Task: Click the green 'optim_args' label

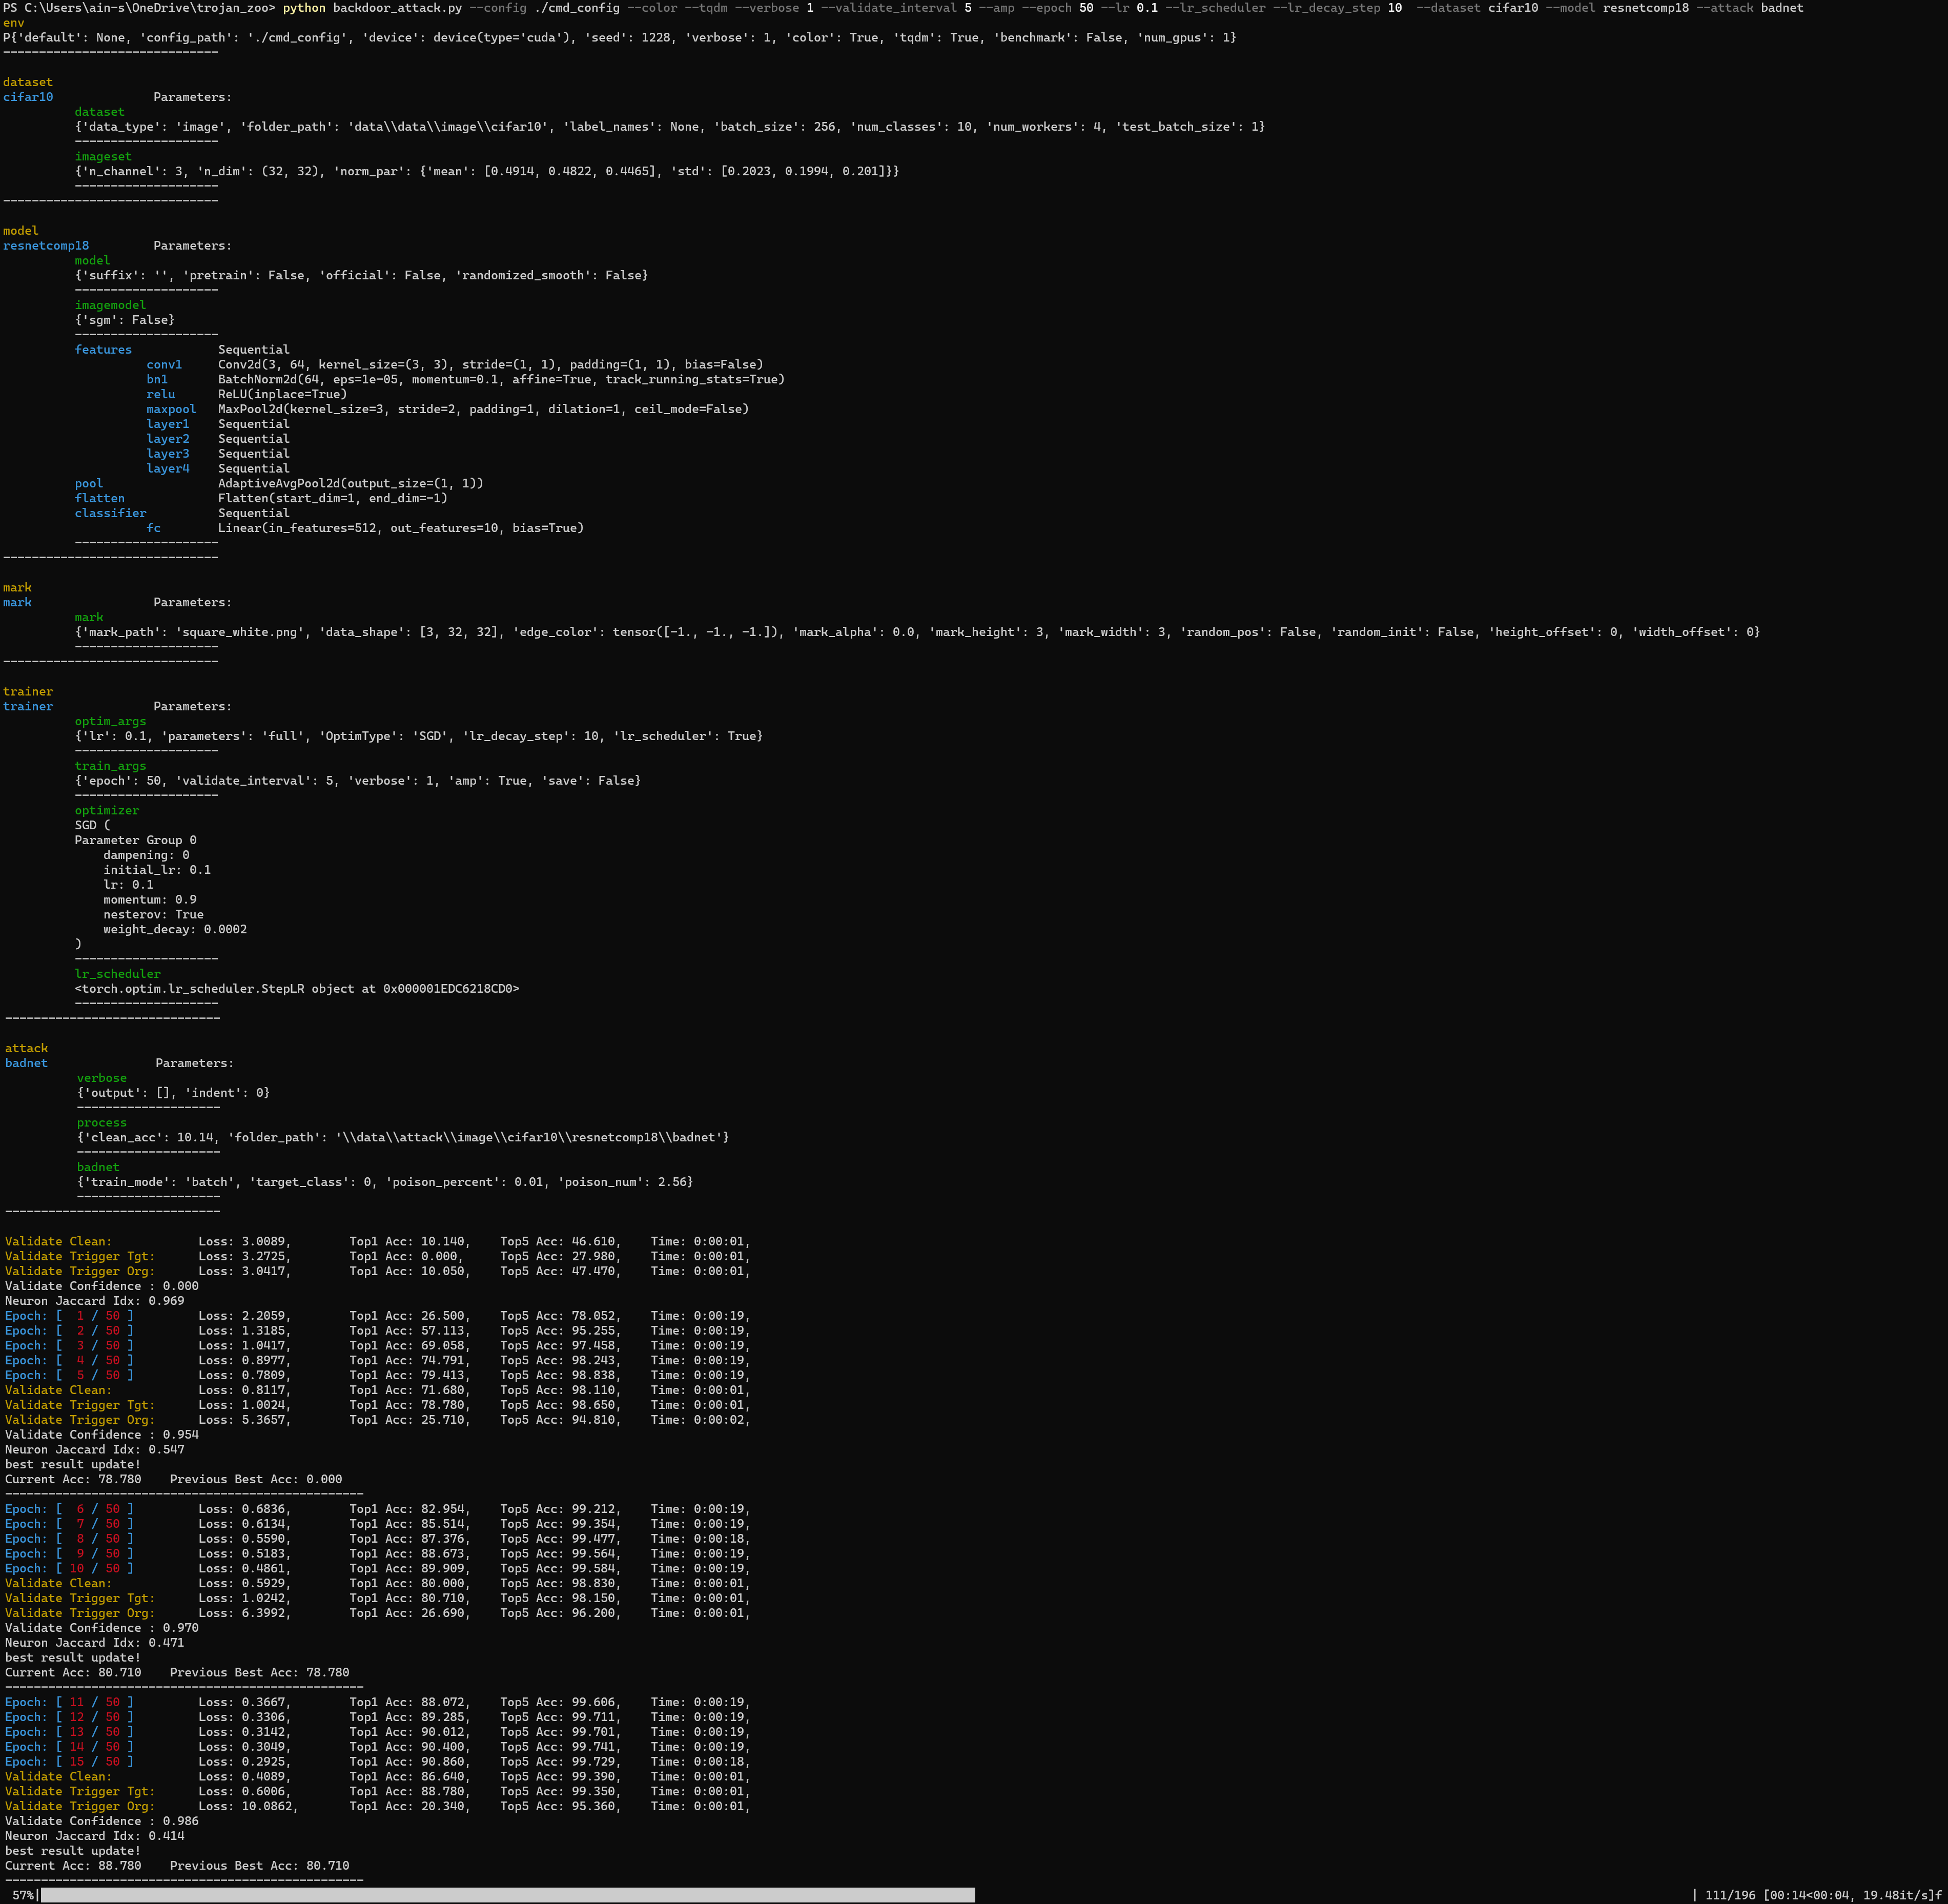Action: point(110,721)
